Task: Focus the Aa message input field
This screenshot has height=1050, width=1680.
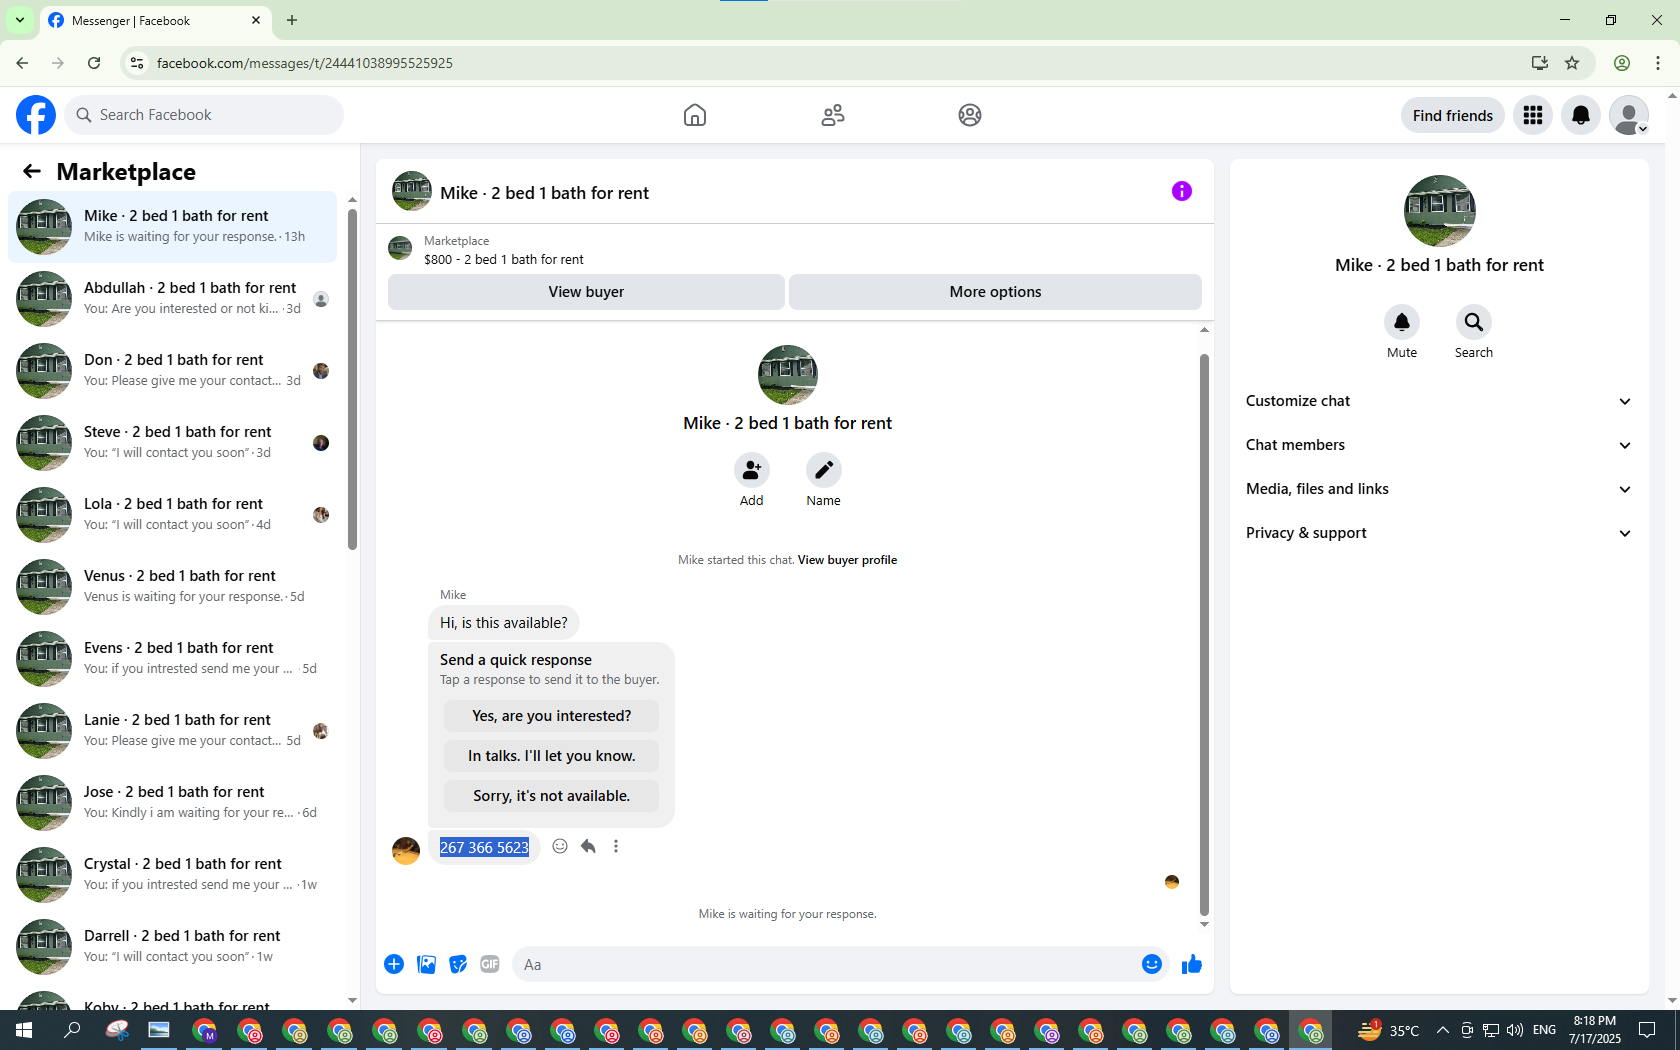Action: [x=825, y=964]
